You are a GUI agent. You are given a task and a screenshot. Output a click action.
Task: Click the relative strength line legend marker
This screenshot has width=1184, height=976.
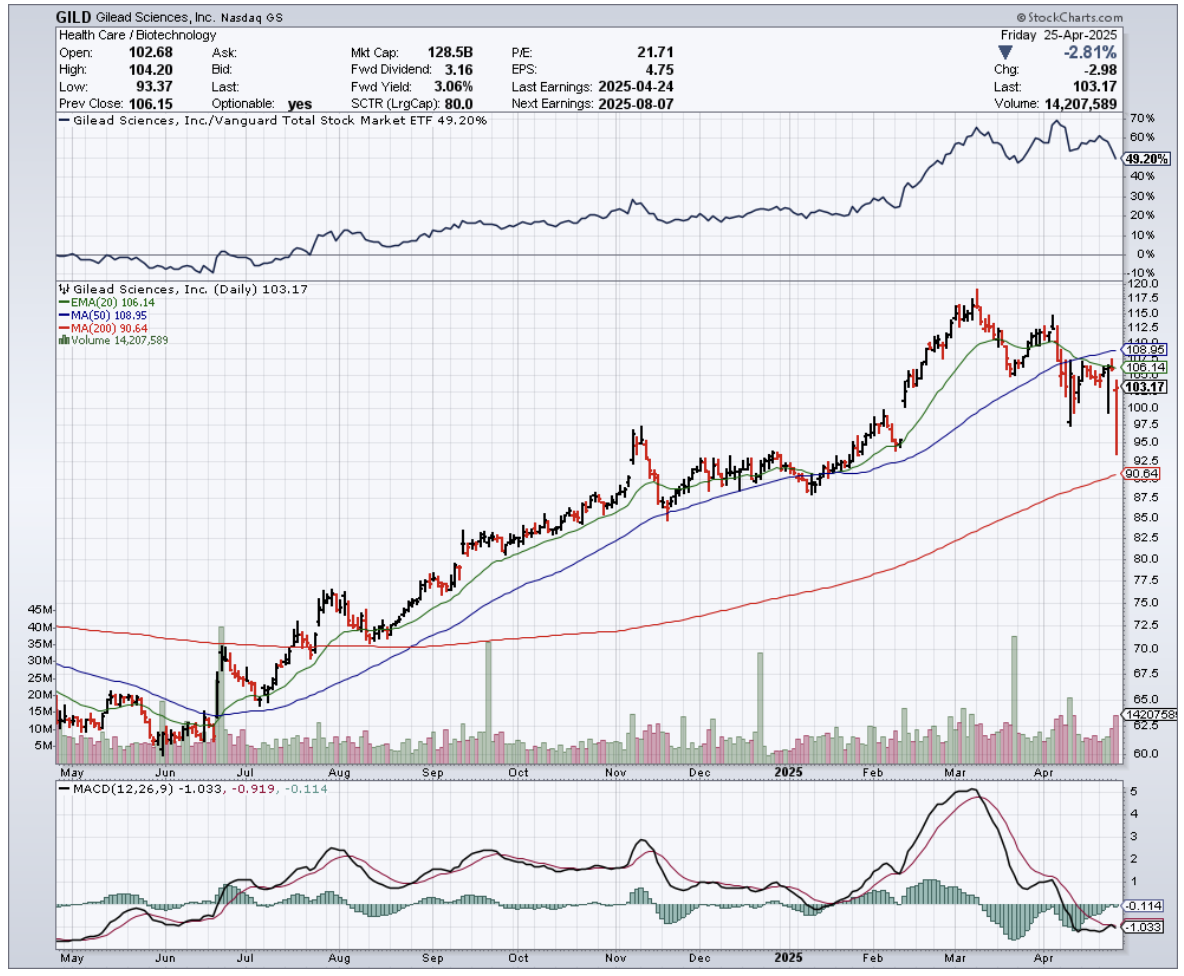66,121
